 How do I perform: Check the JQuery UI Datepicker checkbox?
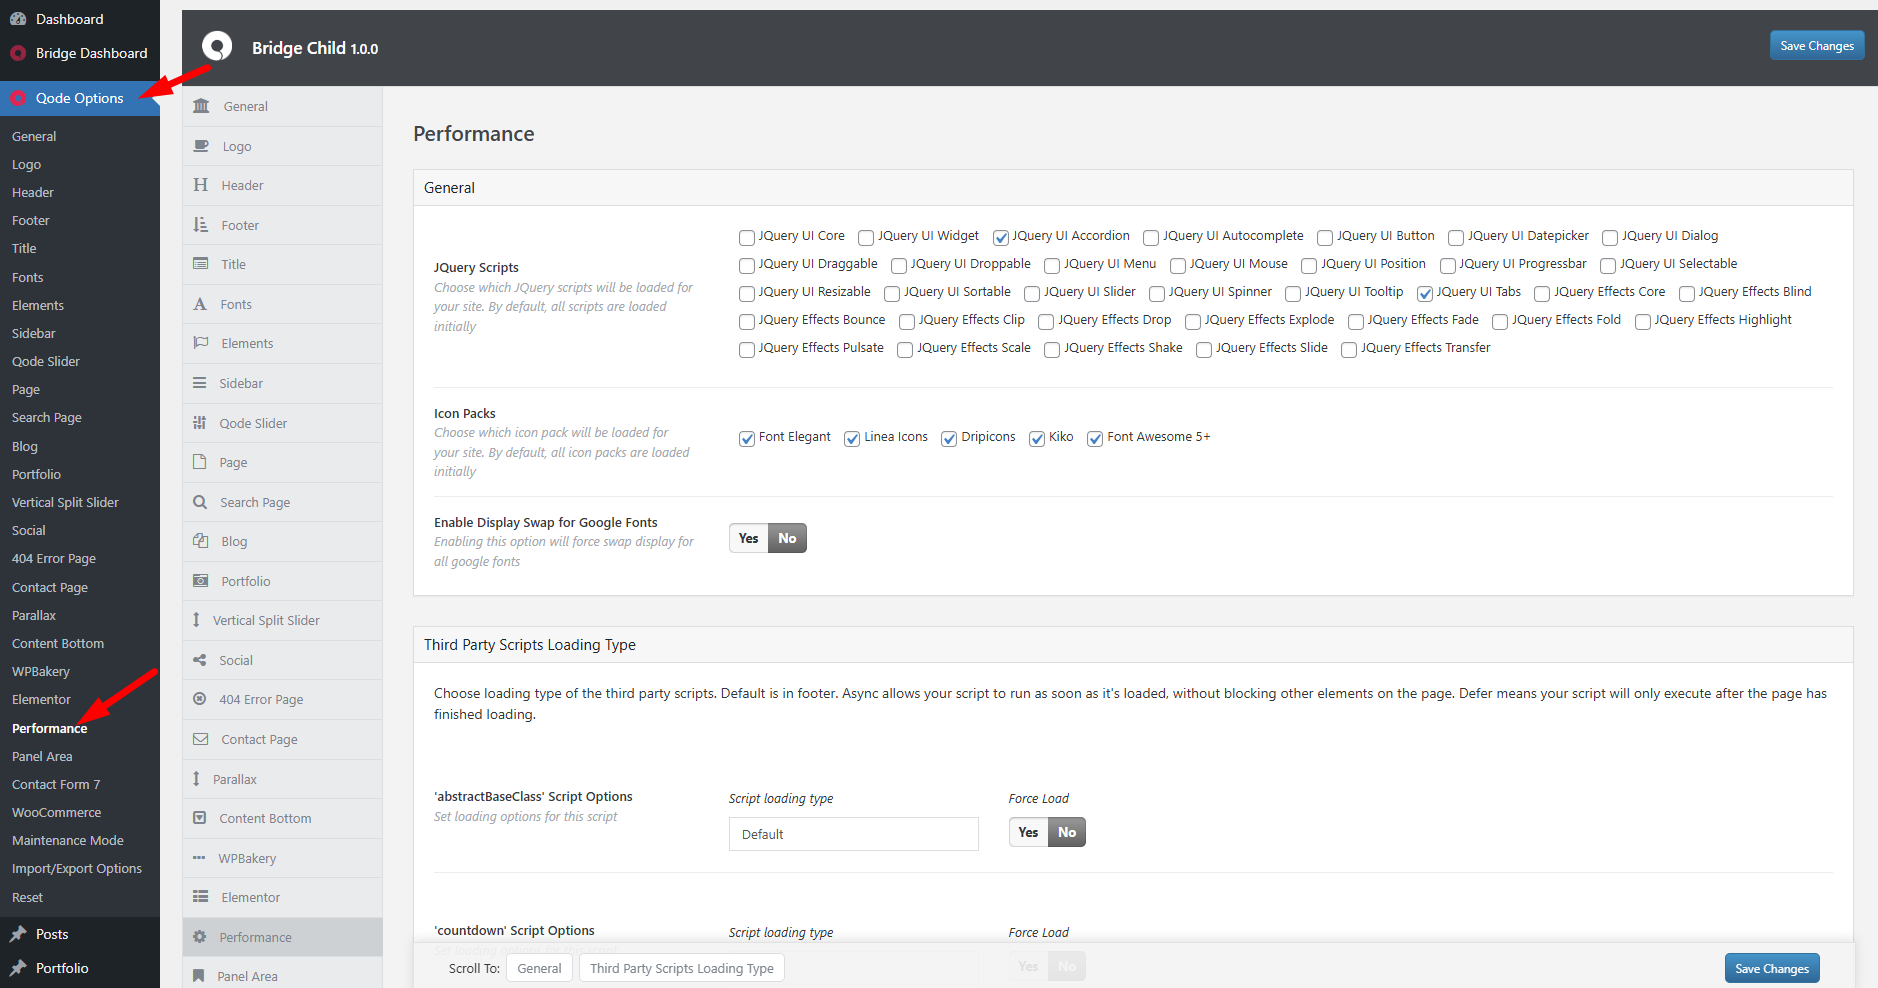pos(1456,237)
